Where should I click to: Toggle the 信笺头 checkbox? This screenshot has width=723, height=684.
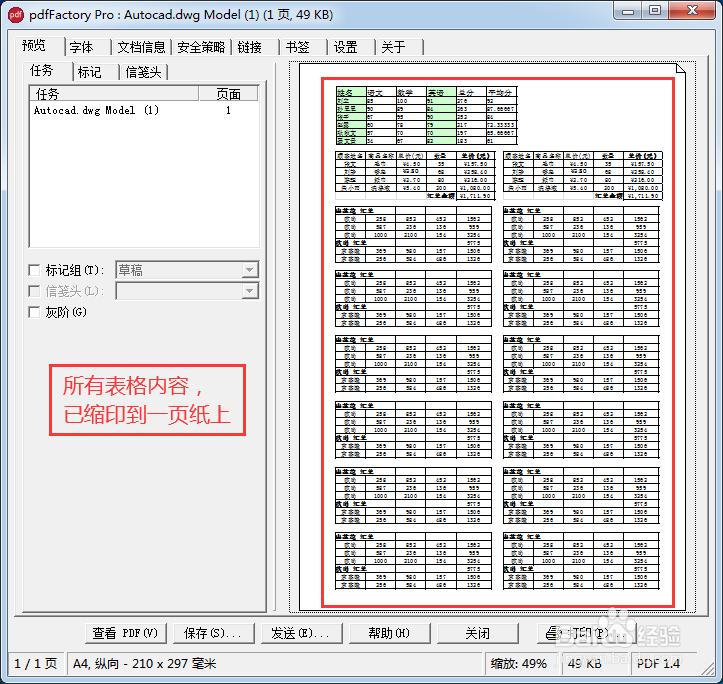coord(34,291)
